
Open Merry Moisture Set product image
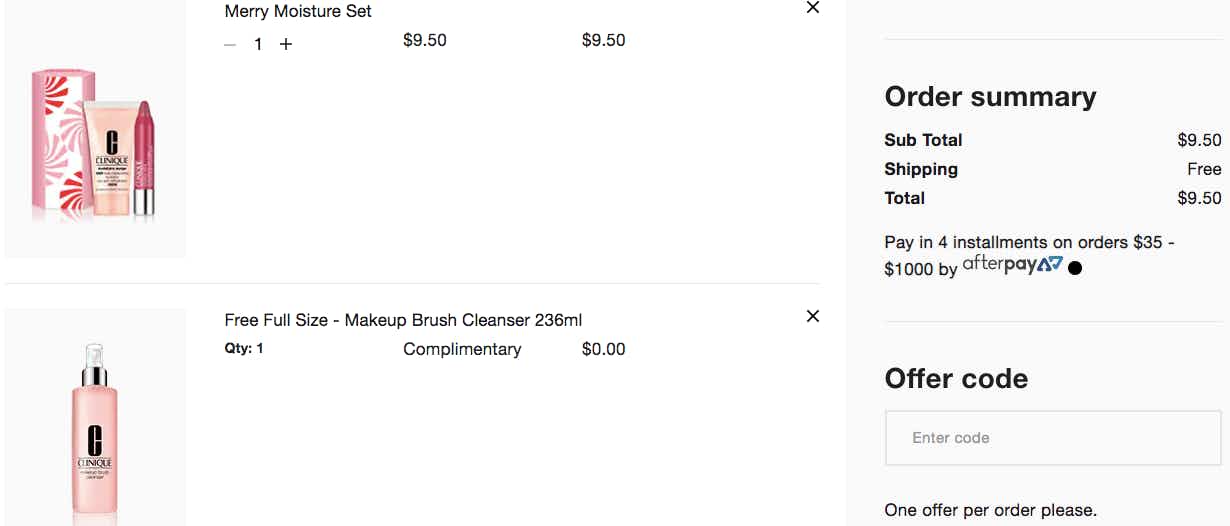(95, 129)
